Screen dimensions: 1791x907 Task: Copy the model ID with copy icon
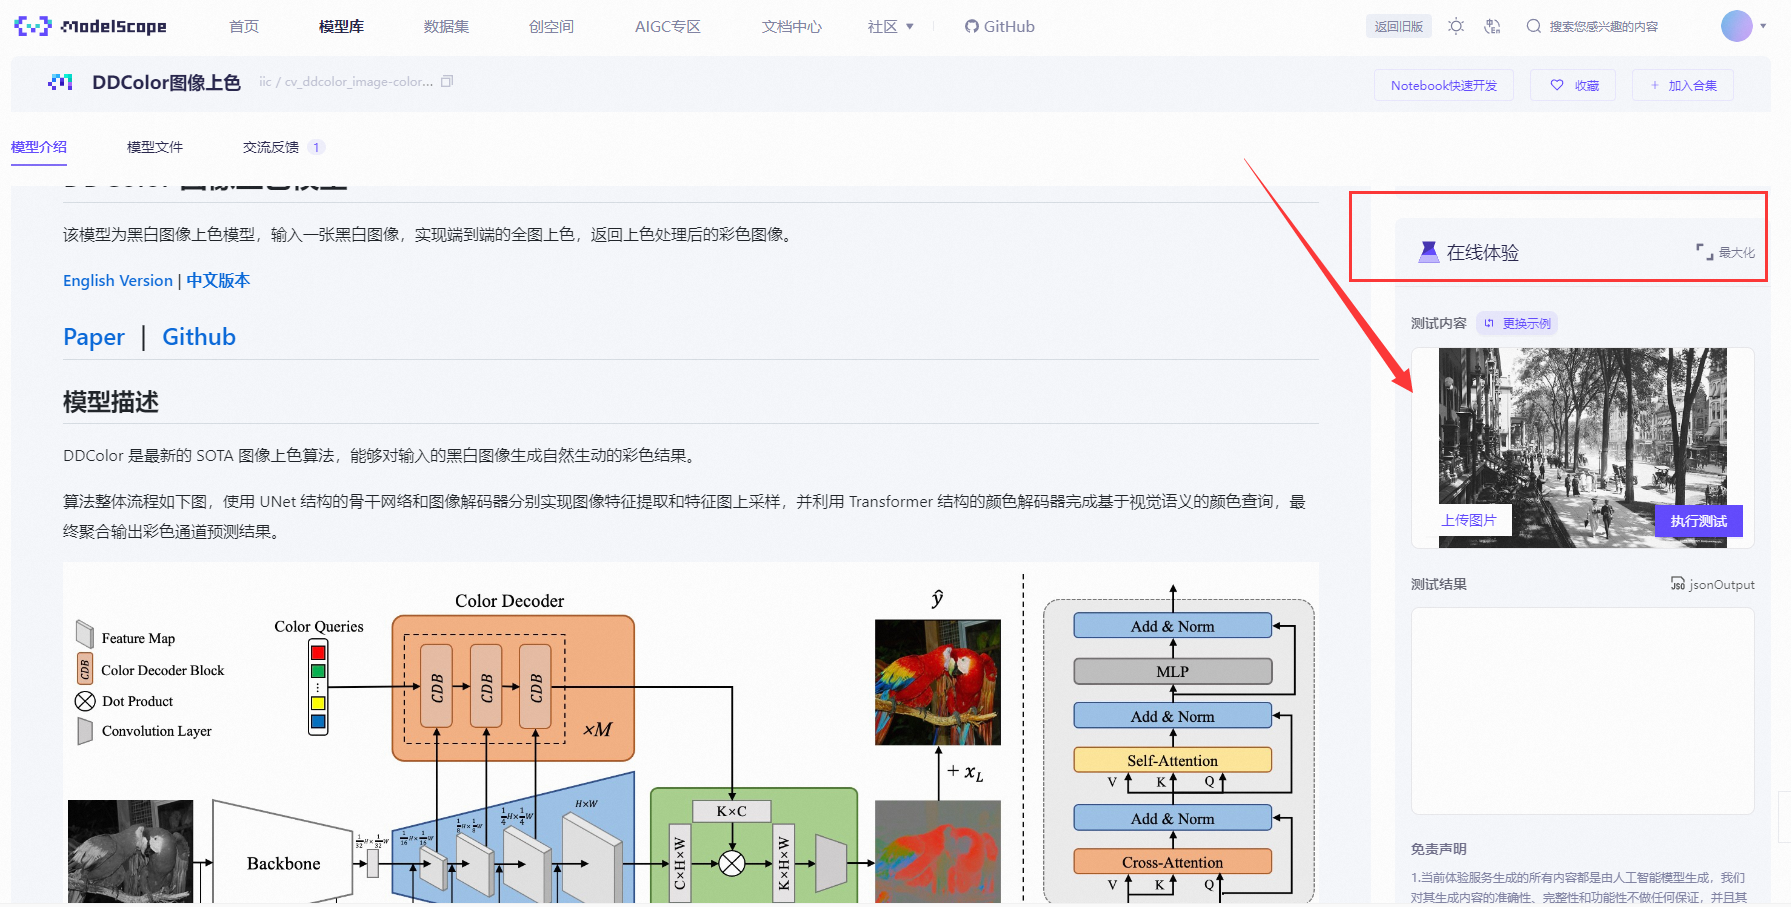(447, 81)
